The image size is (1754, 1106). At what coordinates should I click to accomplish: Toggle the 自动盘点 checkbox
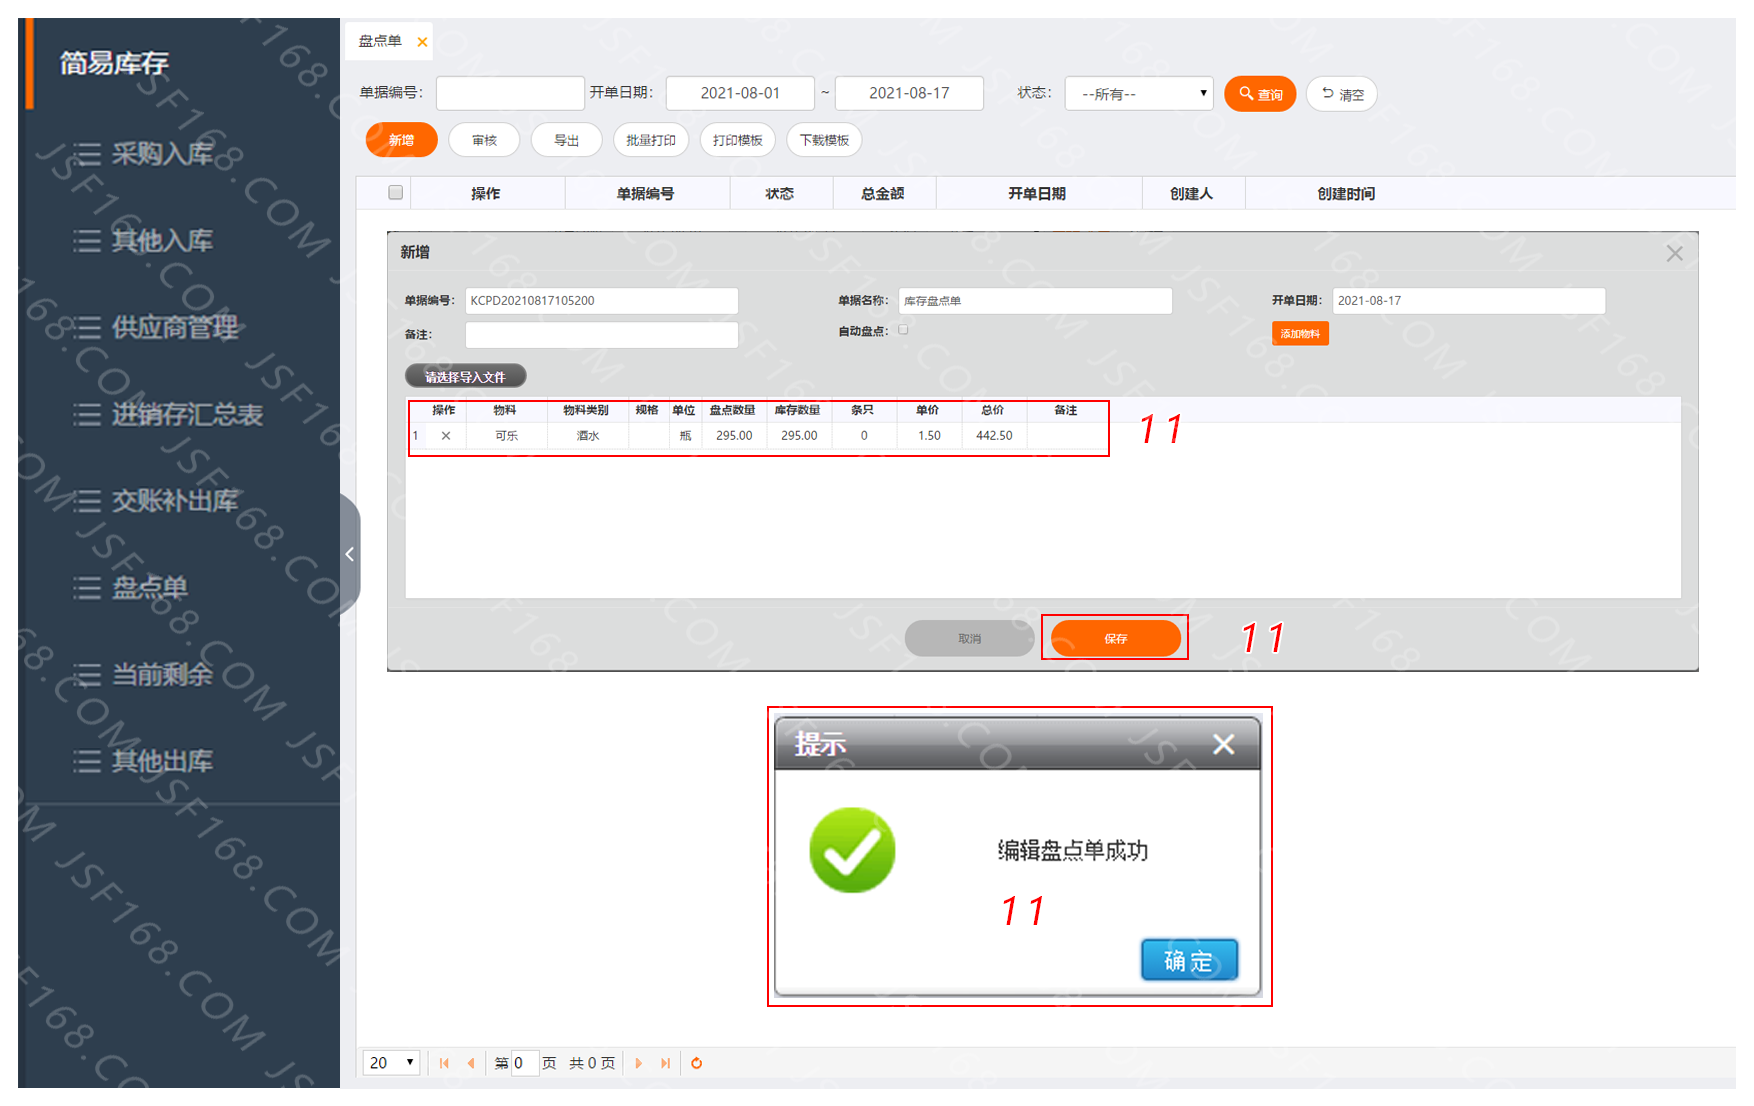pos(904,330)
